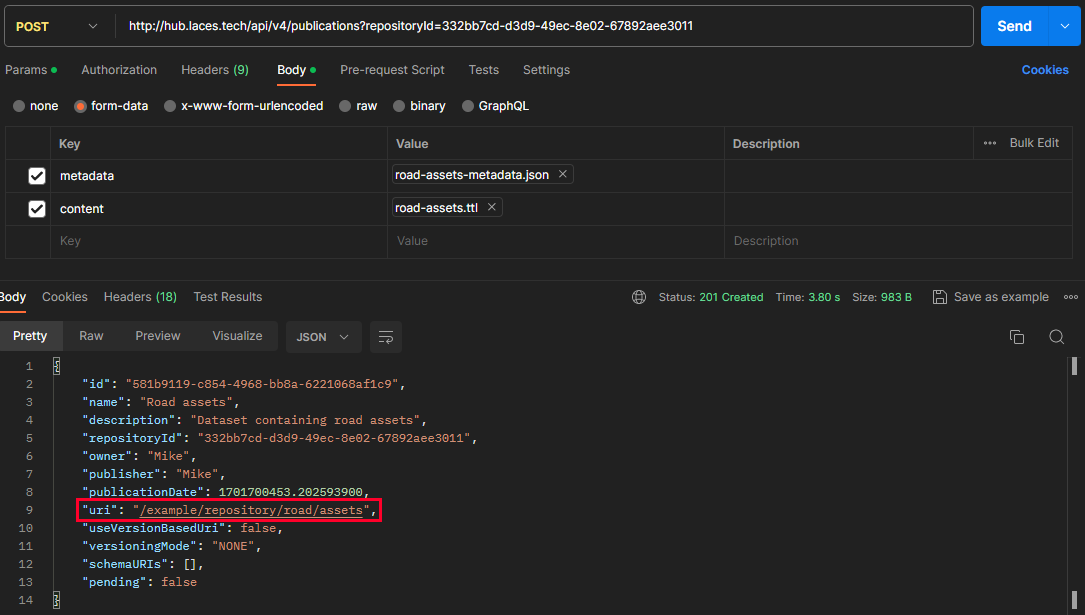Click the Cookies link at right
1085x615 pixels.
coord(1045,70)
